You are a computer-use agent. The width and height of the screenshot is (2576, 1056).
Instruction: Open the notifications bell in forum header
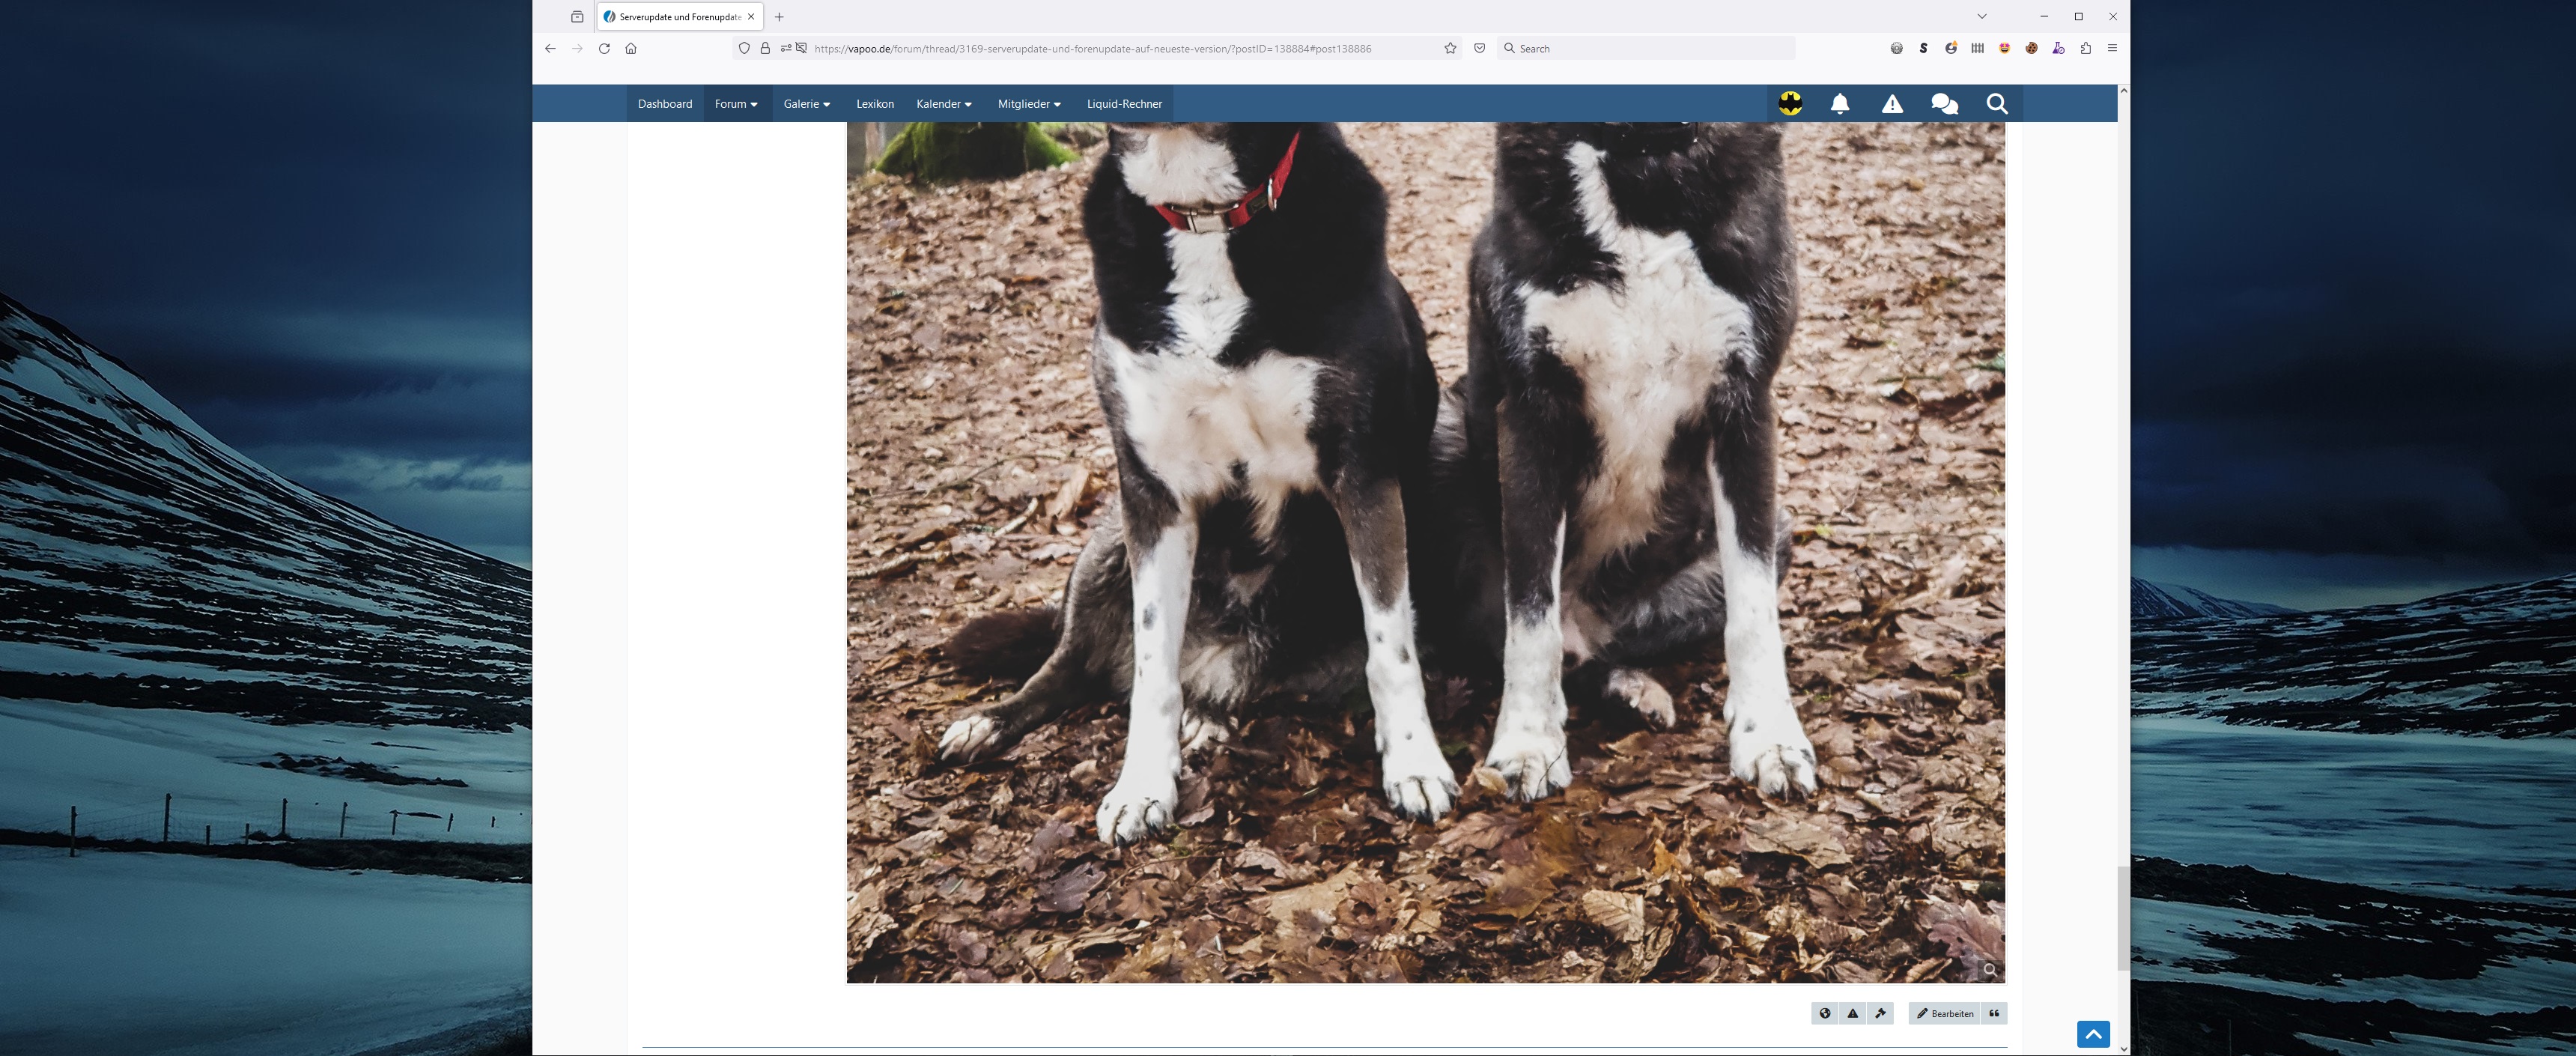pyautogui.click(x=1839, y=104)
